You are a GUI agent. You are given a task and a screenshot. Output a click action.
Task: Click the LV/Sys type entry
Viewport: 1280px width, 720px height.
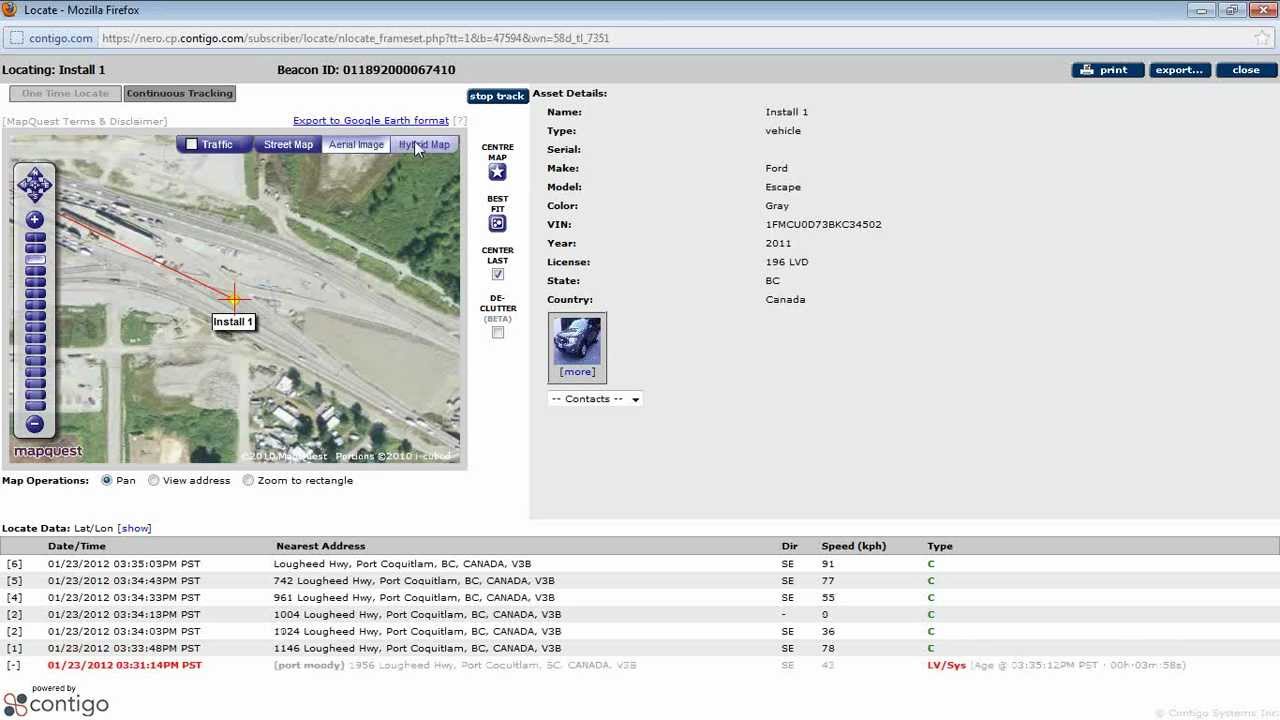[x=946, y=665]
